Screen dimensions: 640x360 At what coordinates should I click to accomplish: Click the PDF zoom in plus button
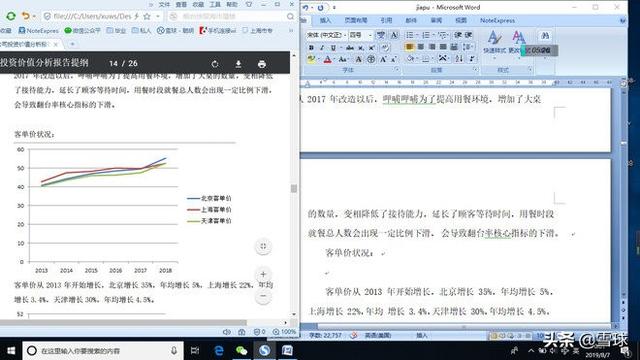[263, 274]
